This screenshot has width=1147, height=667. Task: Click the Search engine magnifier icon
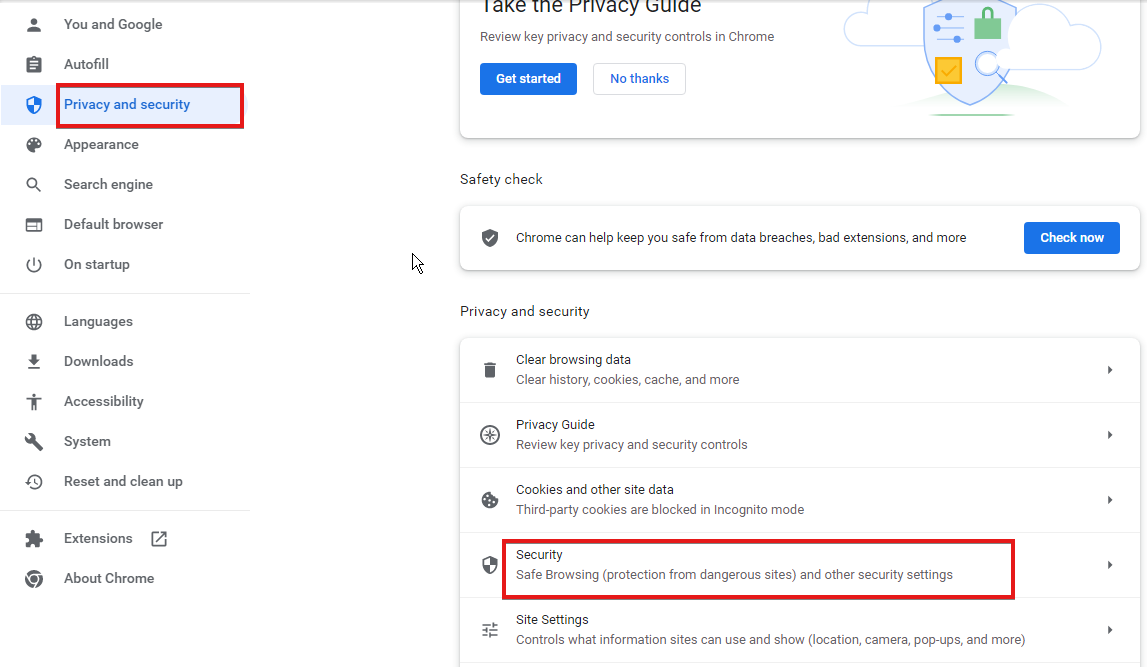point(34,184)
